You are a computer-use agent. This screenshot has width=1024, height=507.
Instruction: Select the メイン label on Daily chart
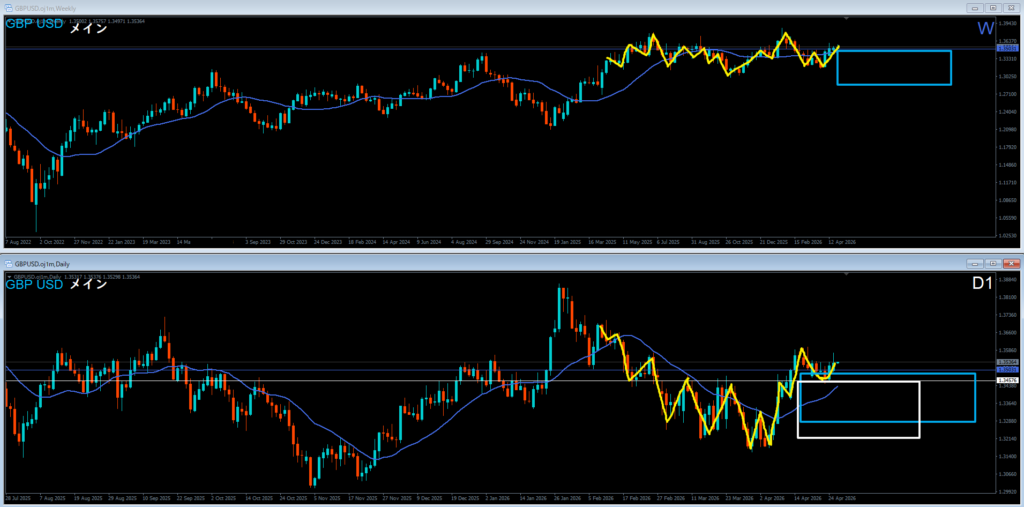point(88,285)
